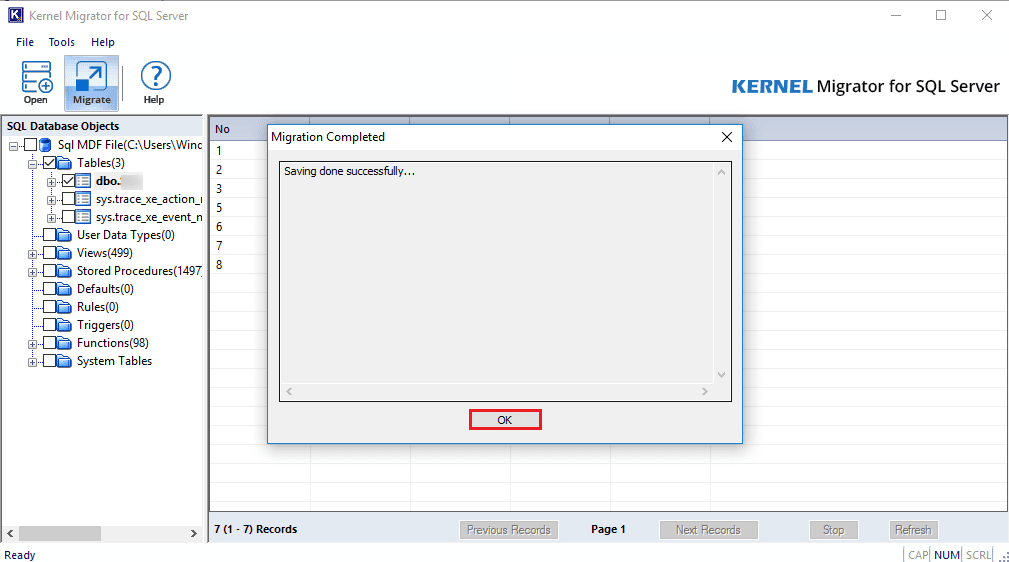Collapse the Tables(3) node

32,164
